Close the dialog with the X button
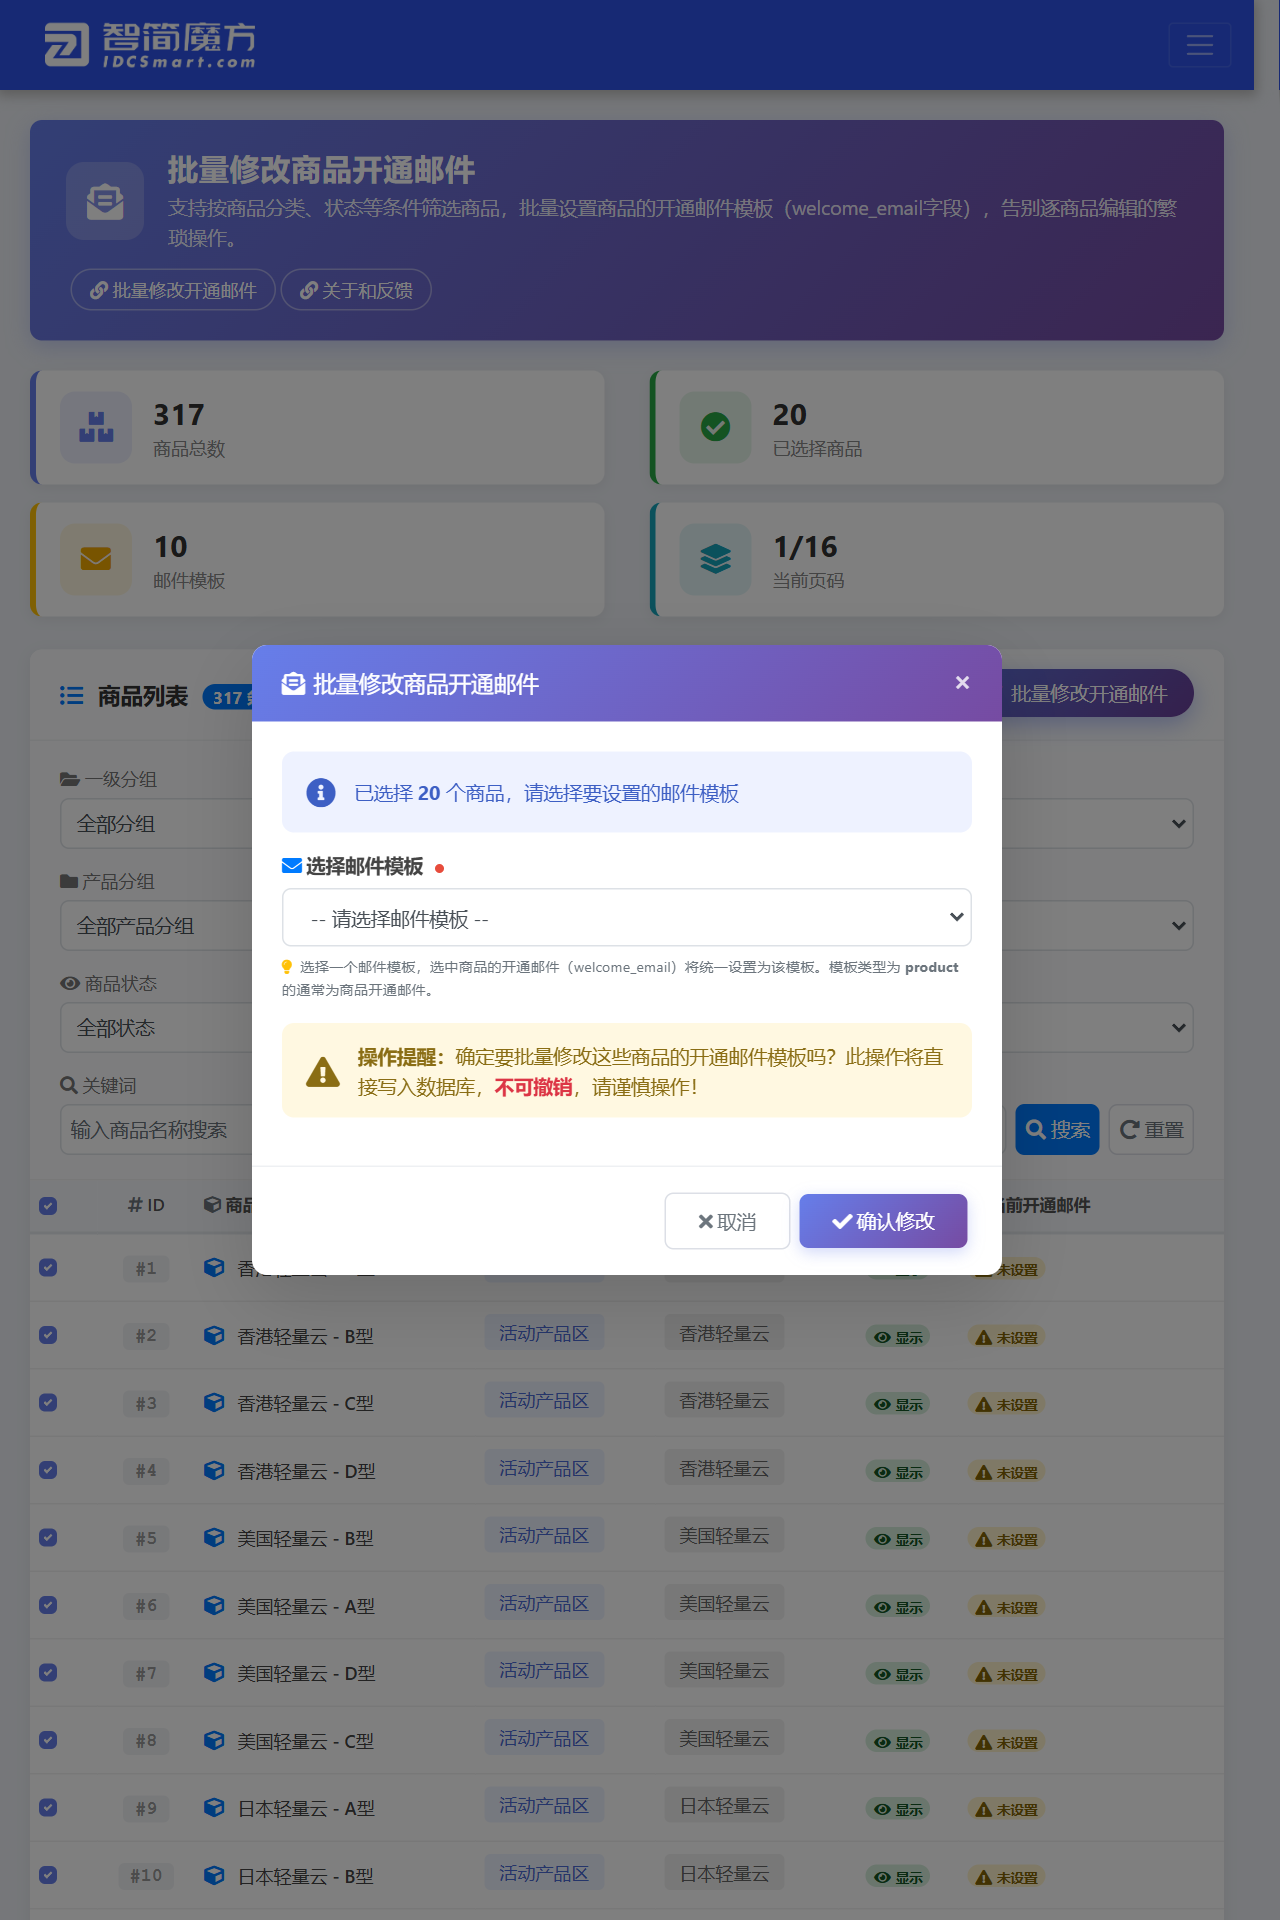Screen dimensions: 1280x1920 962,683
